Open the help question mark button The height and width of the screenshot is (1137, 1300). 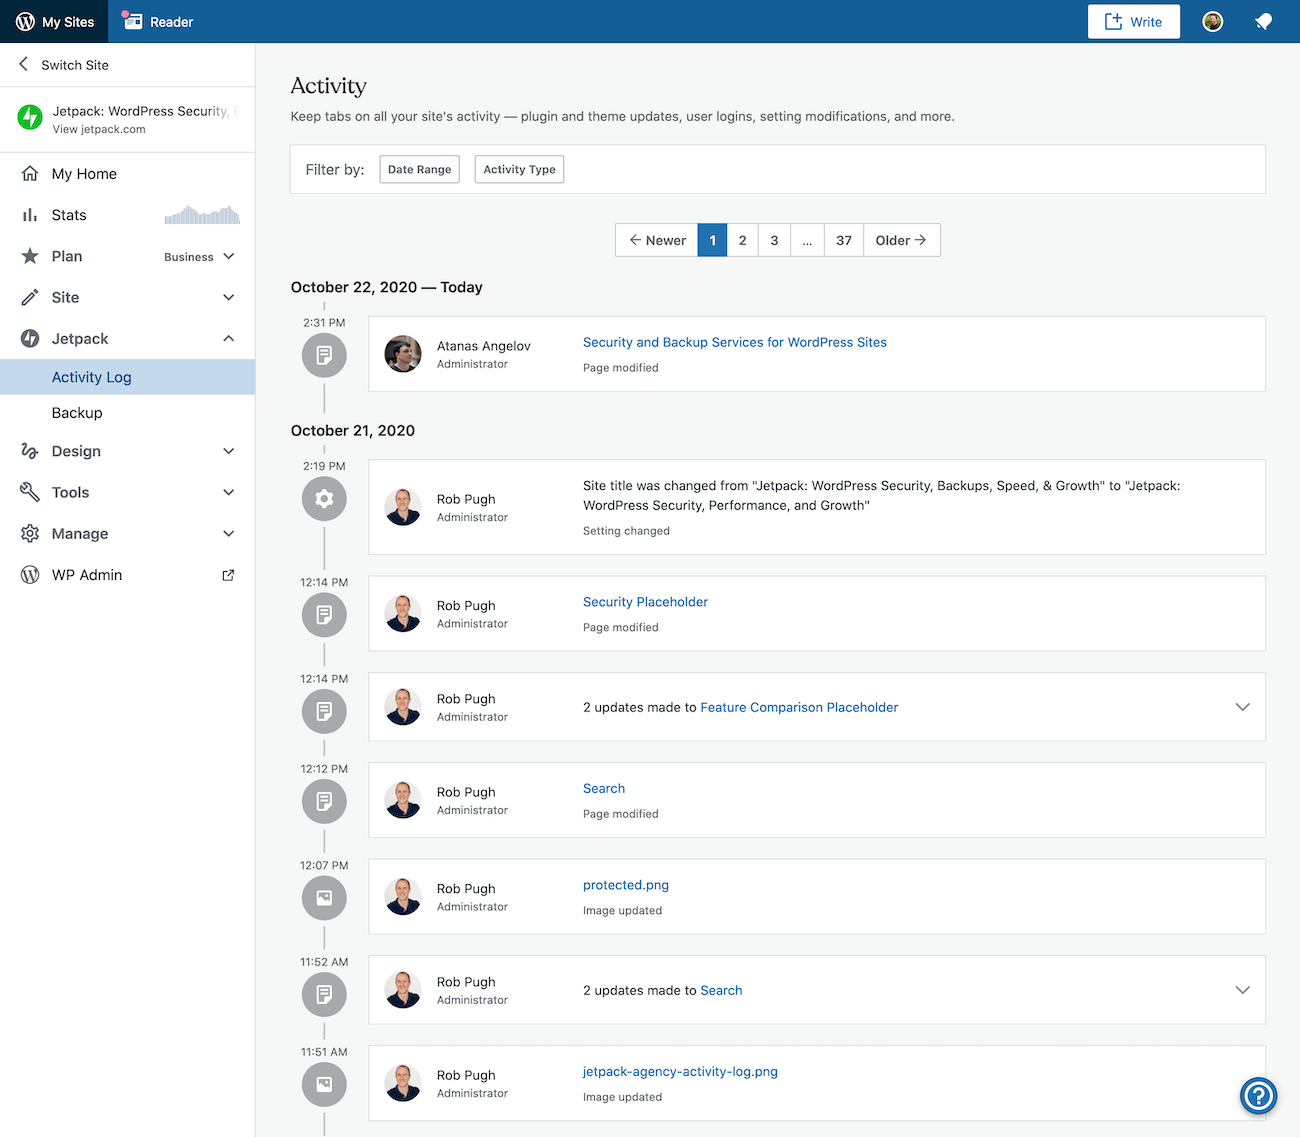coord(1259,1095)
